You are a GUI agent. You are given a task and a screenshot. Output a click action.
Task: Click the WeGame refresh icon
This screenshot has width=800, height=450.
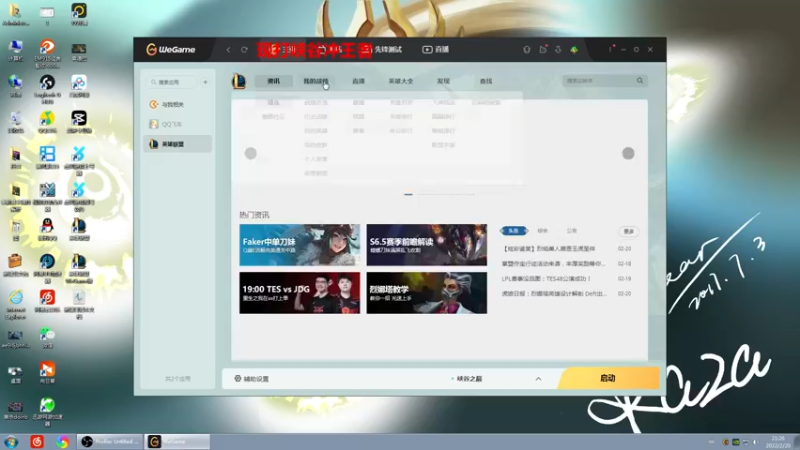244,49
